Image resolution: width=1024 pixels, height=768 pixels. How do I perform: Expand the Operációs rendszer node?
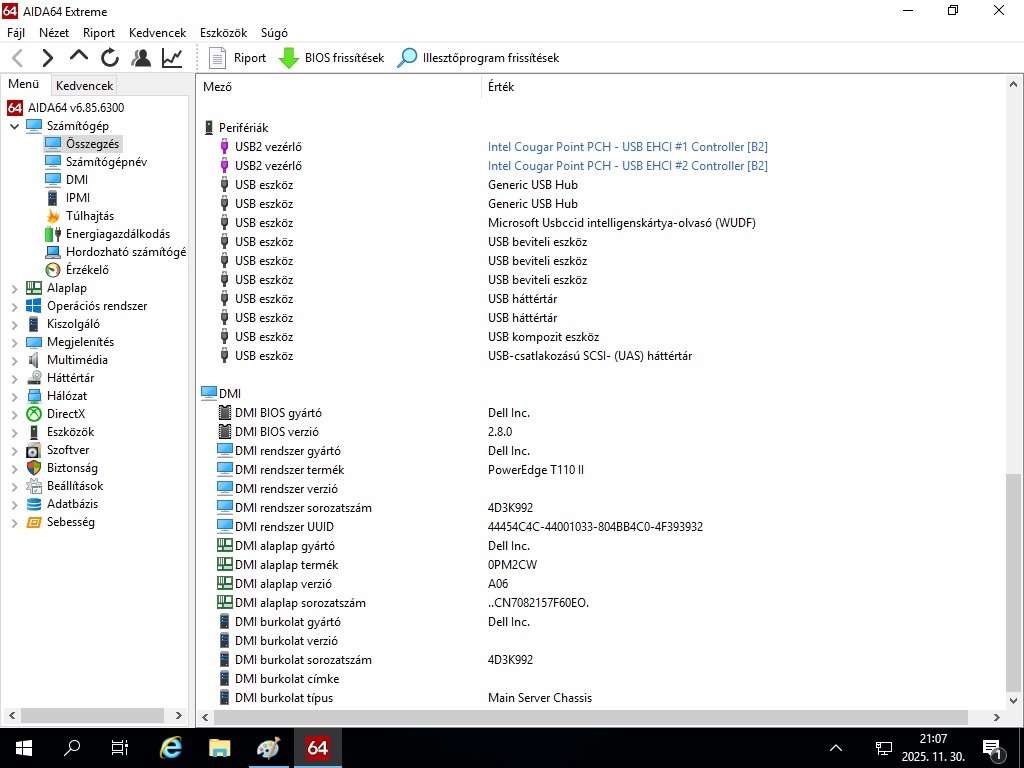pyautogui.click(x=14, y=306)
